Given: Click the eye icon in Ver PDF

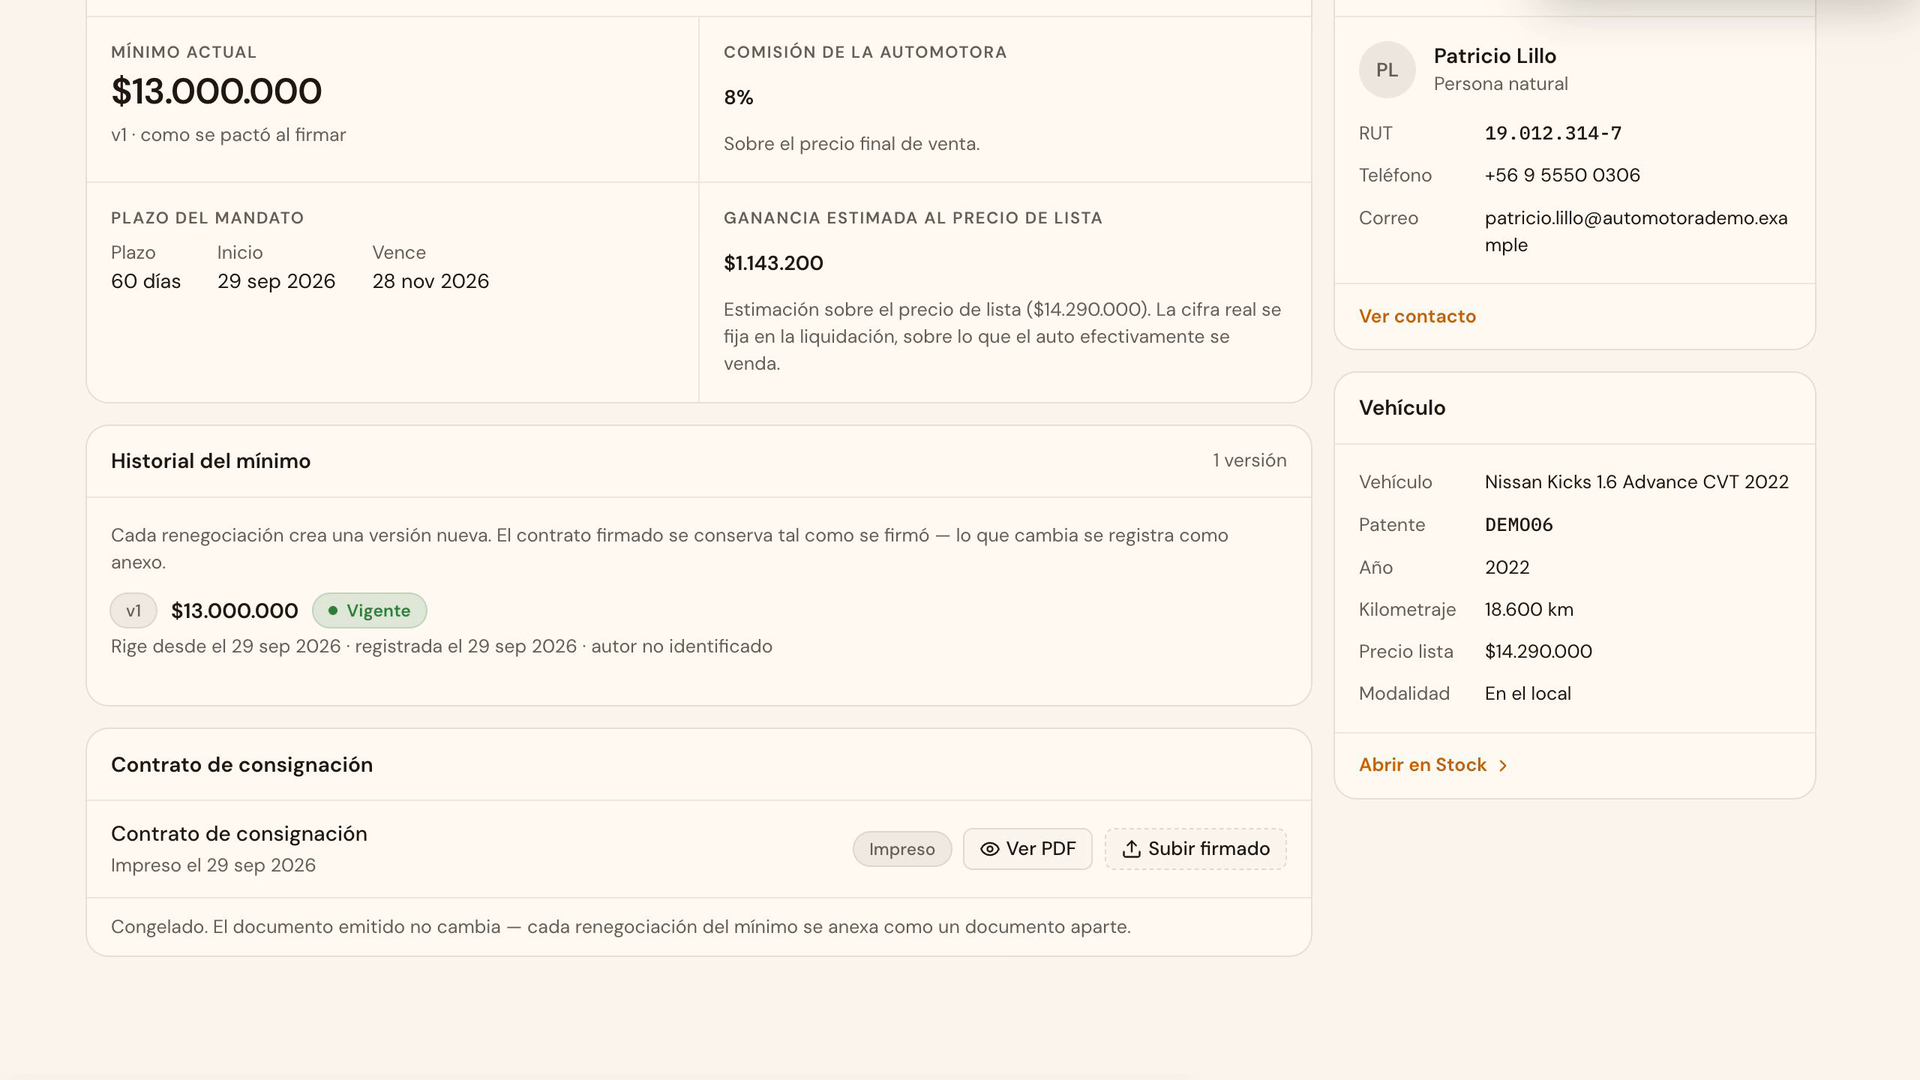Looking at the screenshot, I should tap(989, 849).
